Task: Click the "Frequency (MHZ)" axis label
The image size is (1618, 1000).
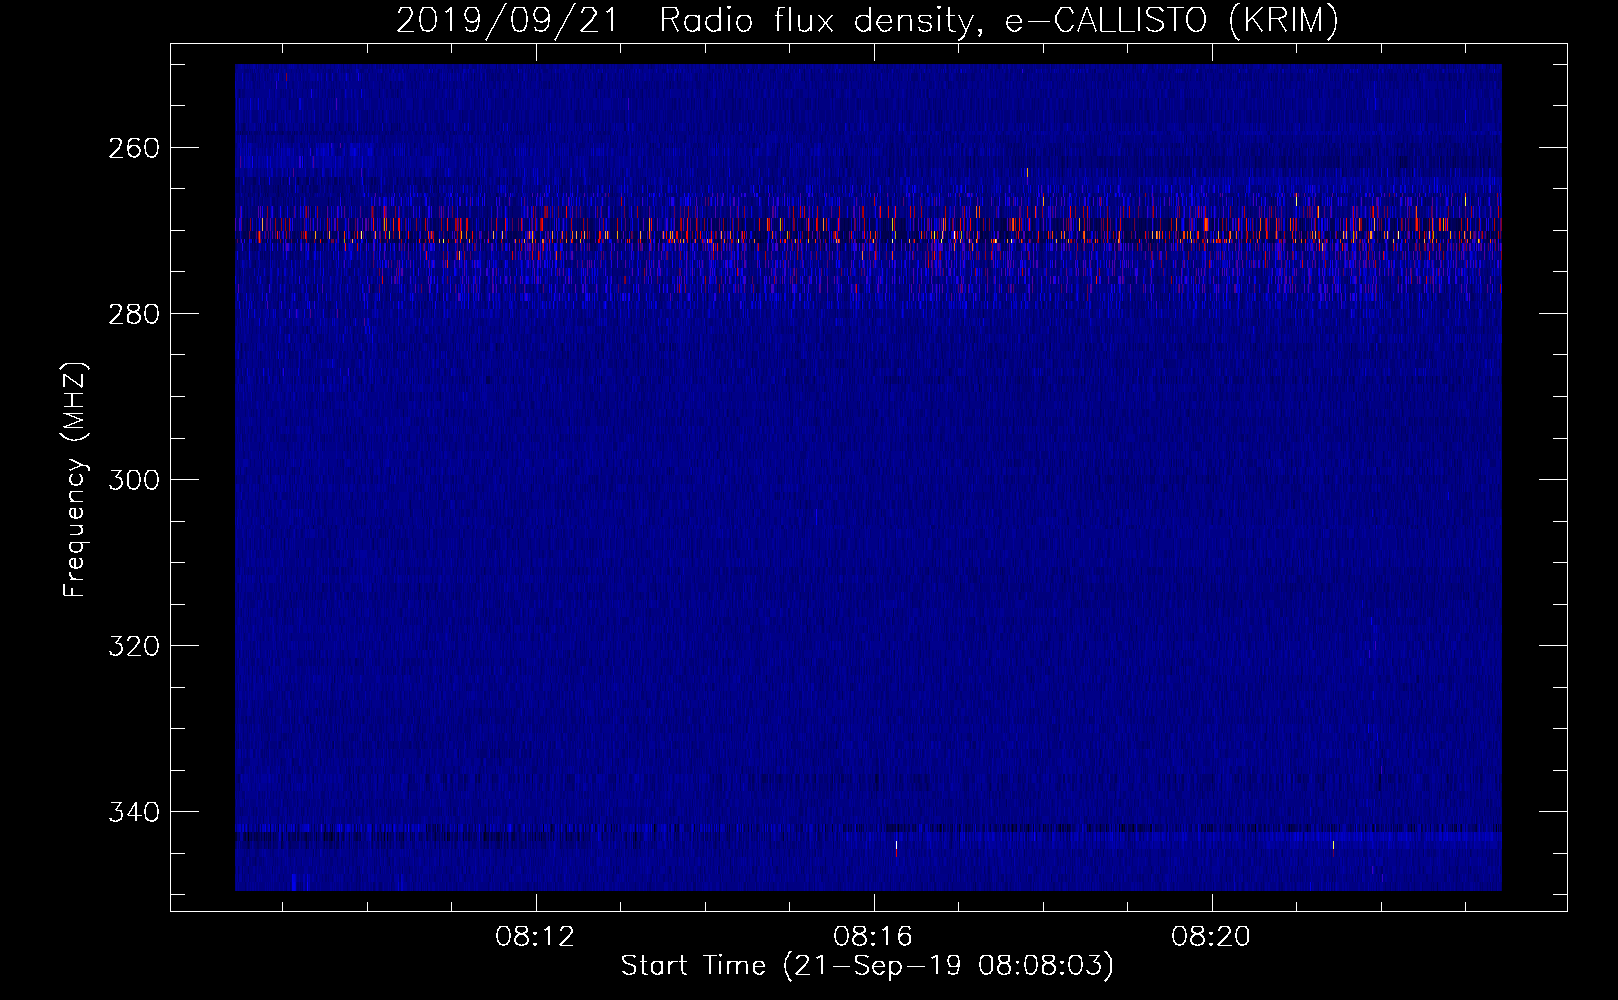Action: [75, 479]
